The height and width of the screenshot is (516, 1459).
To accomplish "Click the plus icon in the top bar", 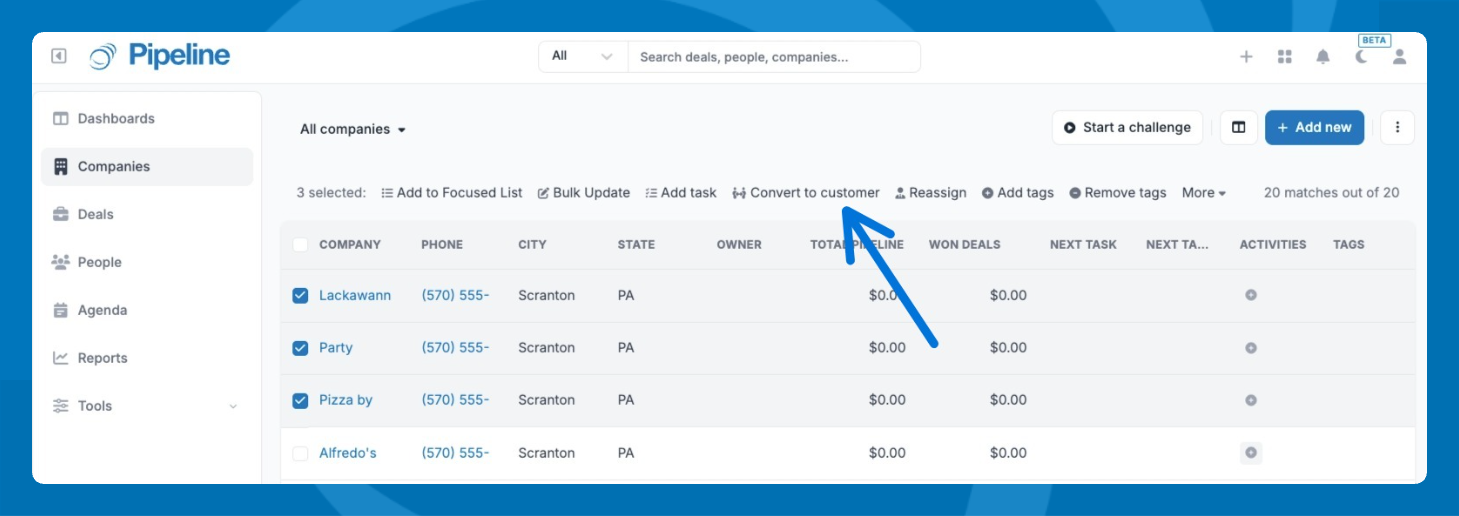I will (1246, 57).
